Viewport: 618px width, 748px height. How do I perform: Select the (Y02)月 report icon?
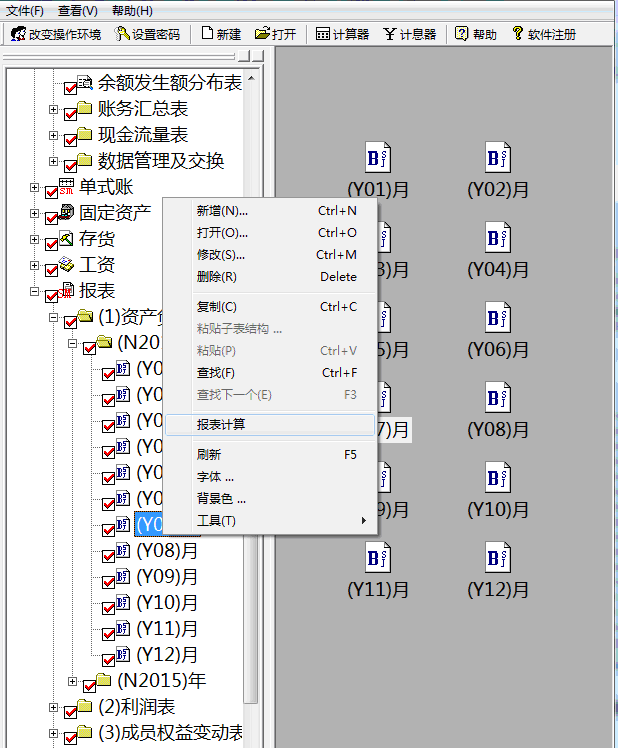(x=497, y=158)
